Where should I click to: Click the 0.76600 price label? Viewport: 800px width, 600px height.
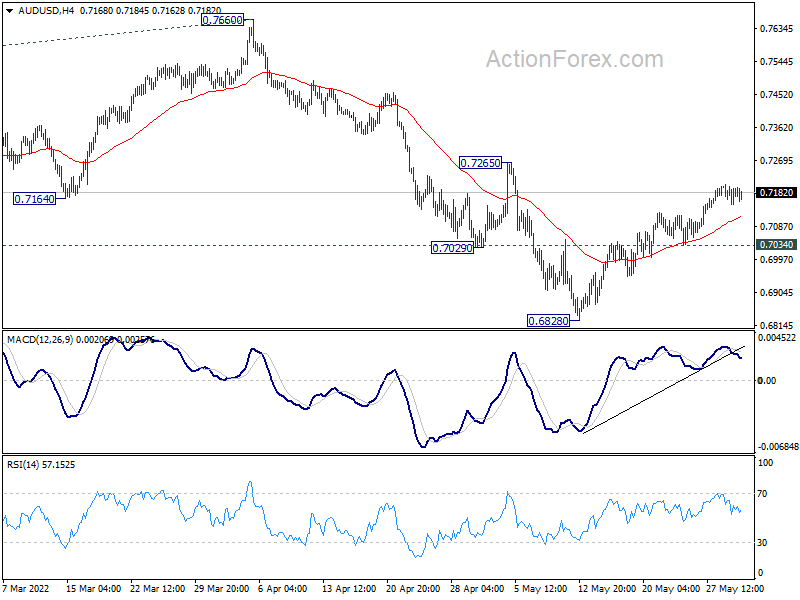pyautogui.click(x=222, y=20)
